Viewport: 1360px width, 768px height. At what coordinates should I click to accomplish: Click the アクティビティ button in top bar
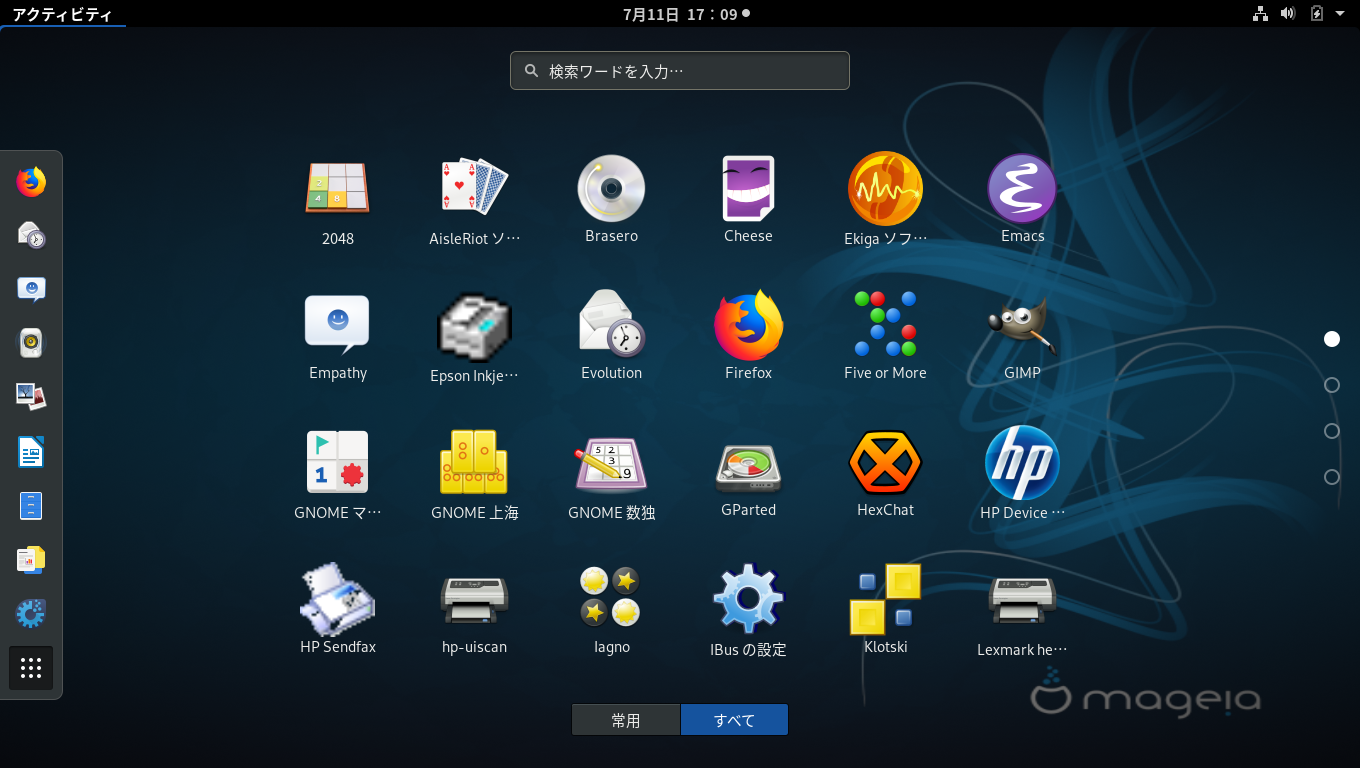(63, 14)
